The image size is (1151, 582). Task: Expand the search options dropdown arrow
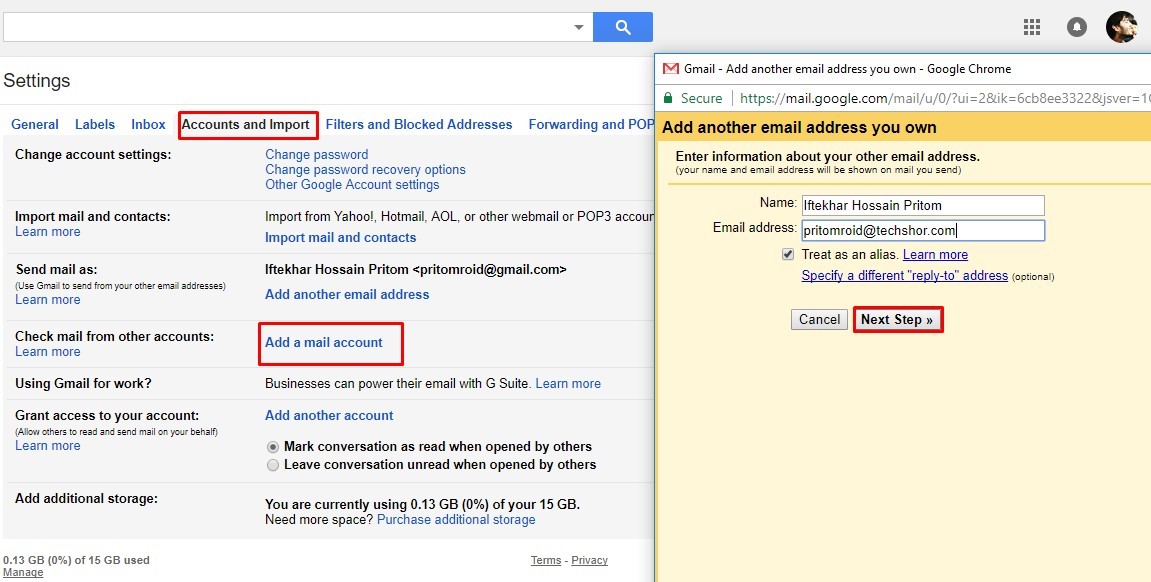(x=578, y=27)
